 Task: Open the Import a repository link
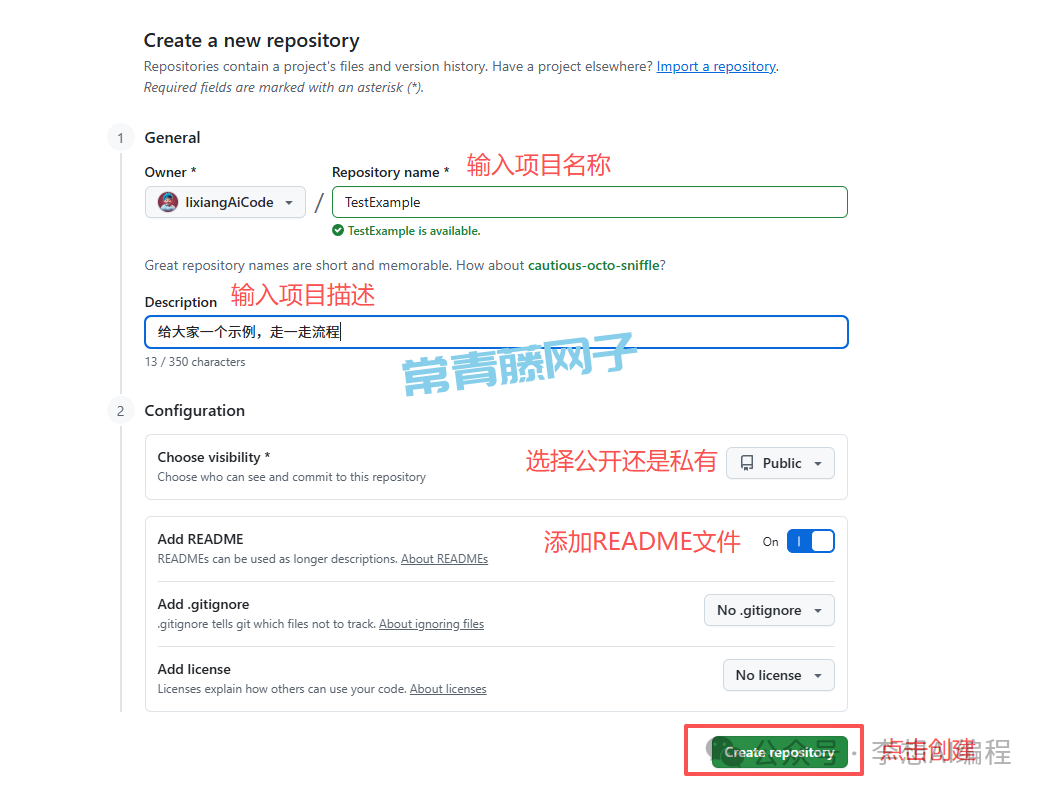pyautogui.click(x=716, y=67)
